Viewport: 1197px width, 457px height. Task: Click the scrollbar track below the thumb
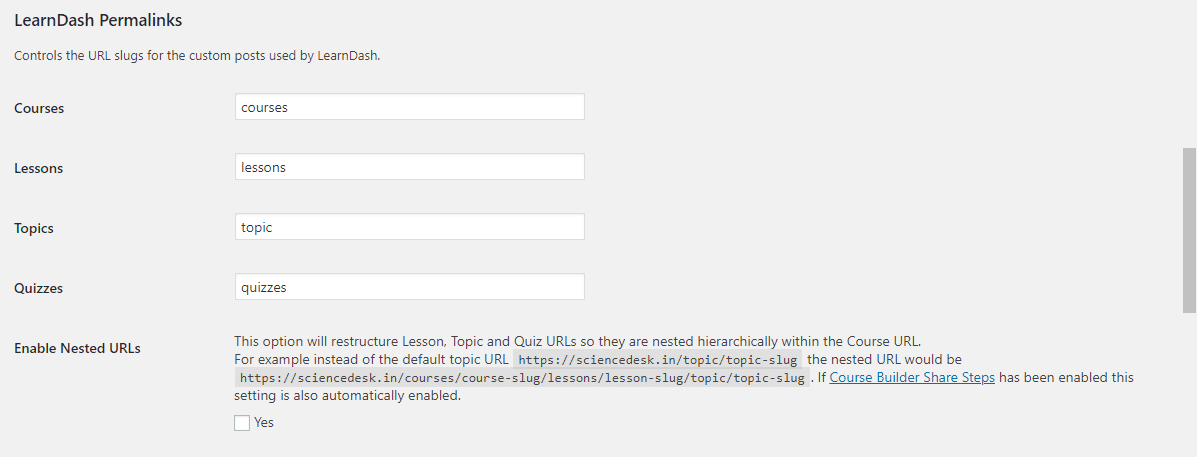point(1189,385)
